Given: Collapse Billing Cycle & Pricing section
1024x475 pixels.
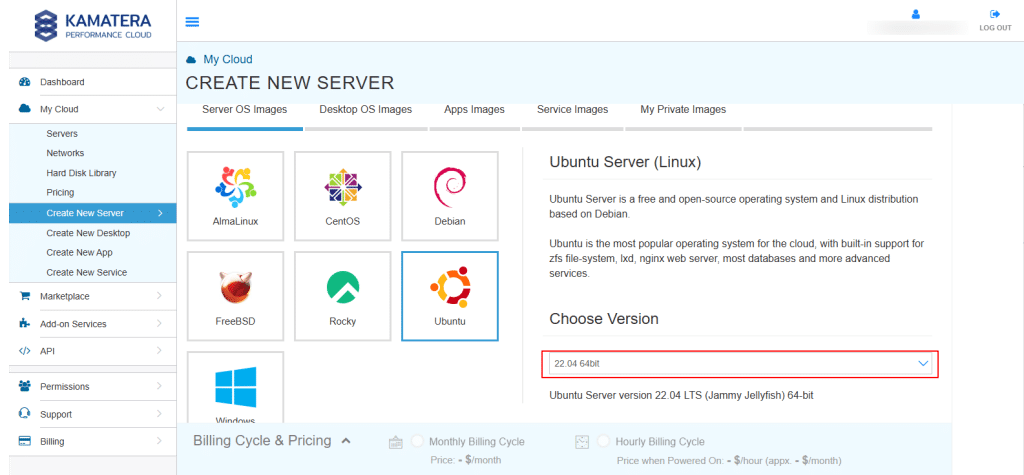Looking at the screenshot, I should pos(346,441).
